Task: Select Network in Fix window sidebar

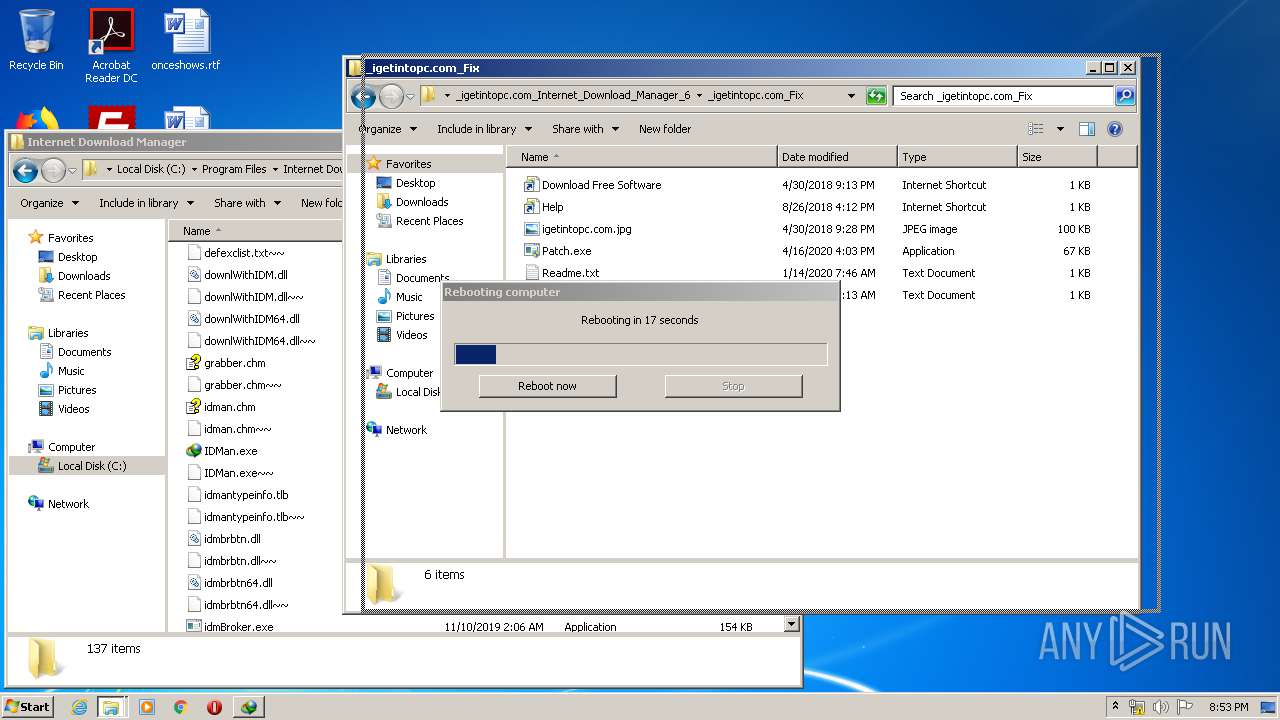Action: click(397, 430)
